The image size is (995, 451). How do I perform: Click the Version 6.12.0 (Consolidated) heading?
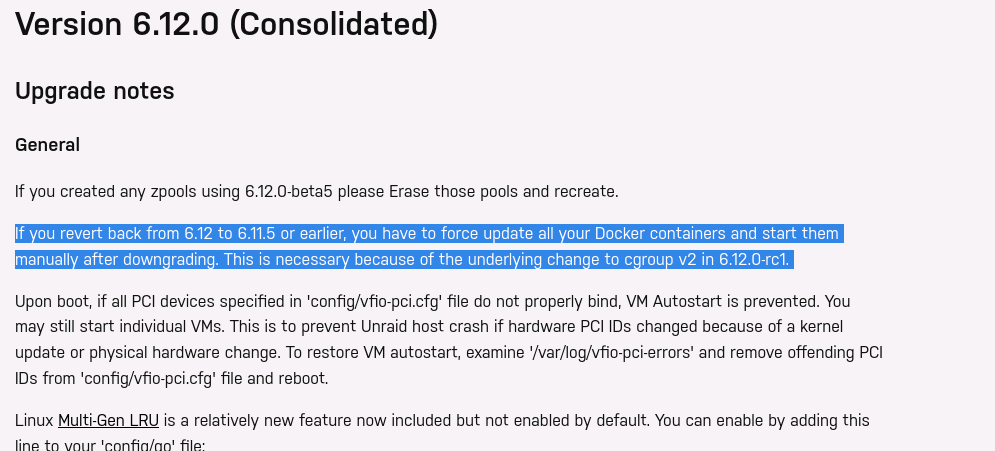(227, 24)
